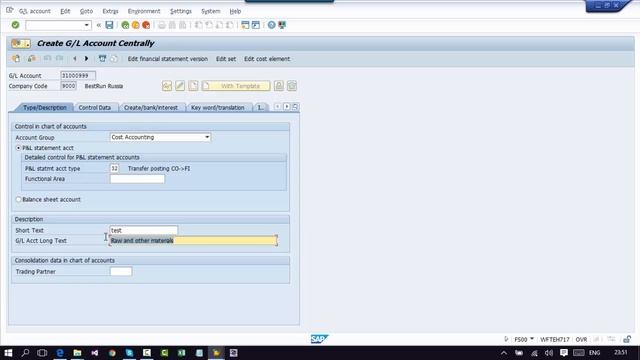
Task: Collapse command field with double chevron
Action: (98, 25)
